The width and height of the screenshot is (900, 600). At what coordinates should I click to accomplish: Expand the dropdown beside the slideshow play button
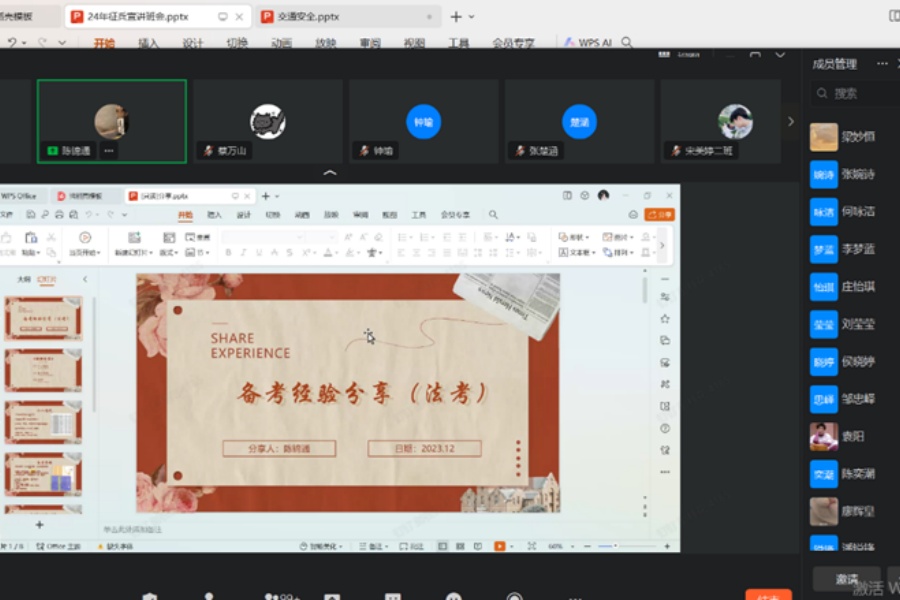[511, 544]
